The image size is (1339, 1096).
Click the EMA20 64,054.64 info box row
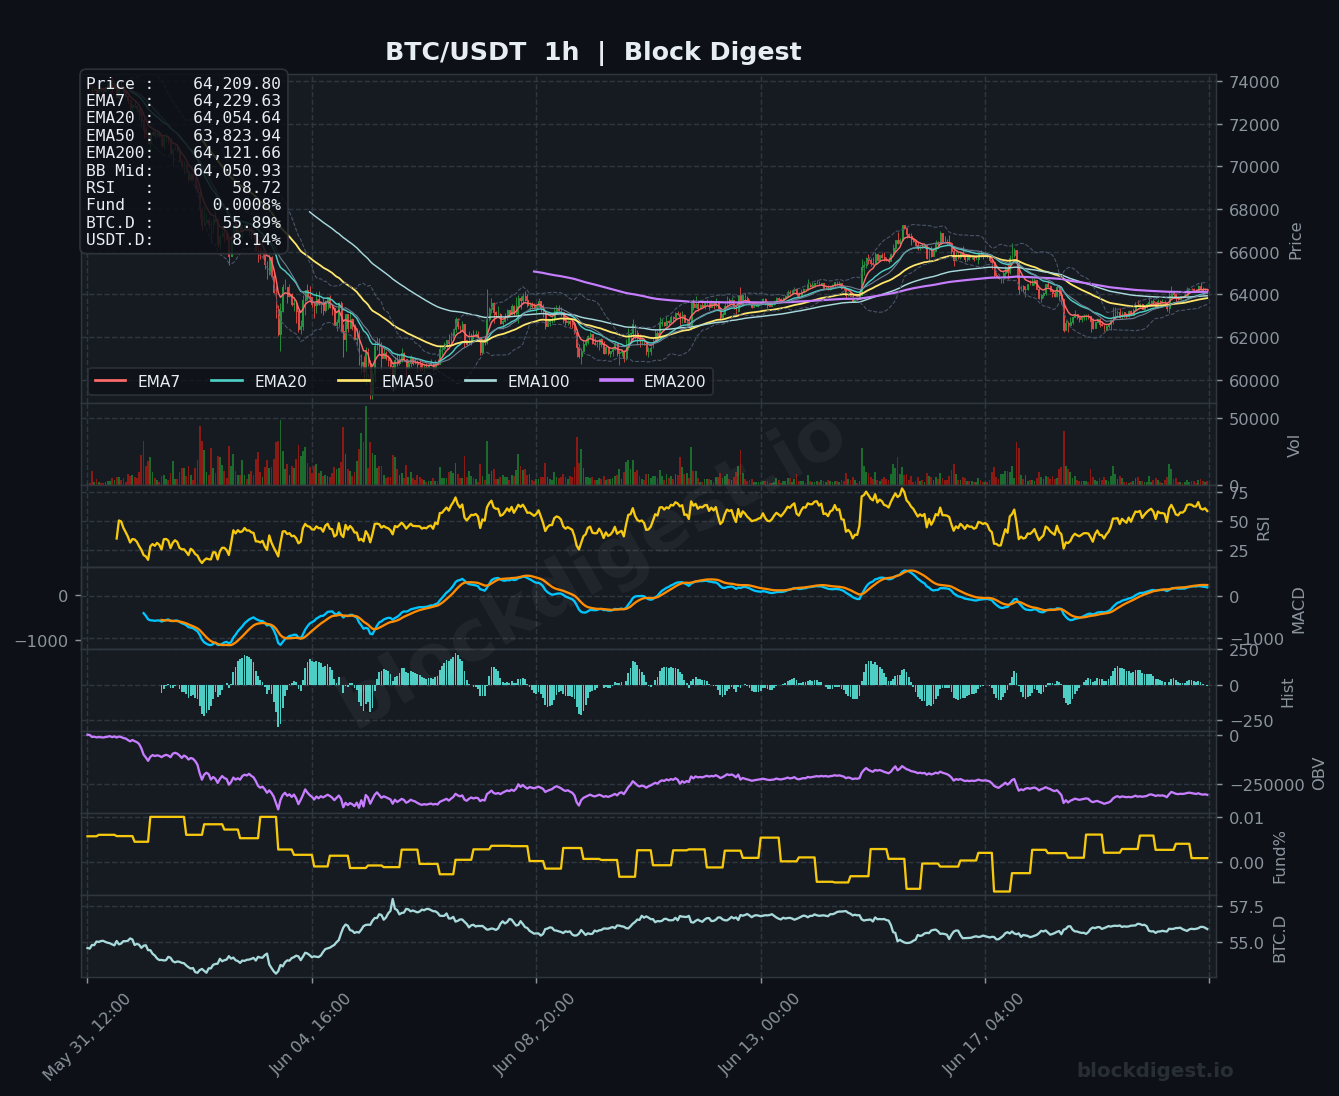[183, 118]
